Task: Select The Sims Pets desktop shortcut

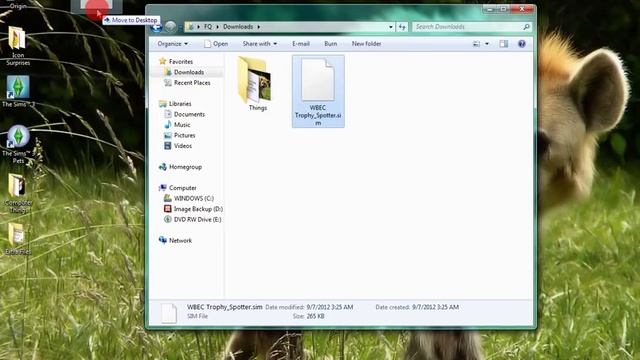Action: click(18, 144)
